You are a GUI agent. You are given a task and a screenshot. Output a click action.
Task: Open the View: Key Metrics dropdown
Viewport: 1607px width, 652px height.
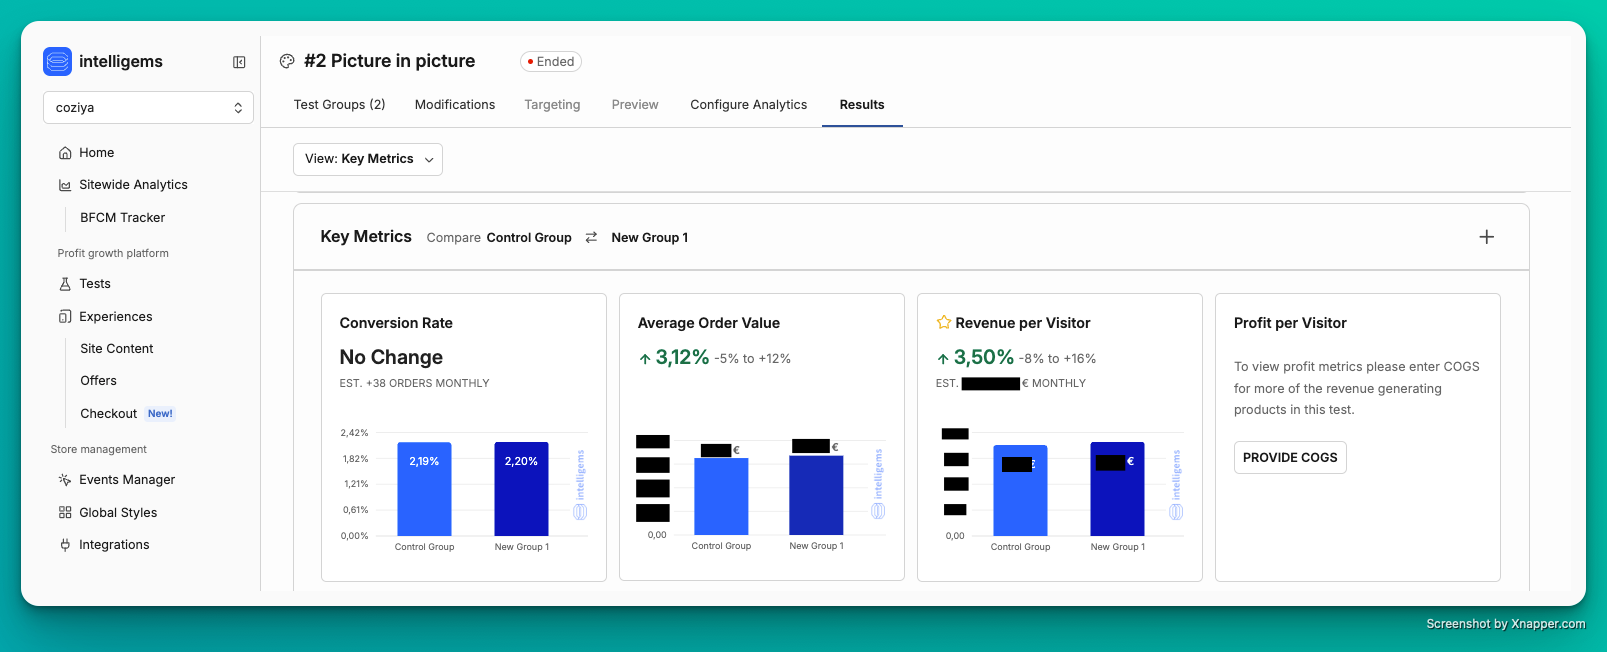pyautogui.click(x=368, y=159)
